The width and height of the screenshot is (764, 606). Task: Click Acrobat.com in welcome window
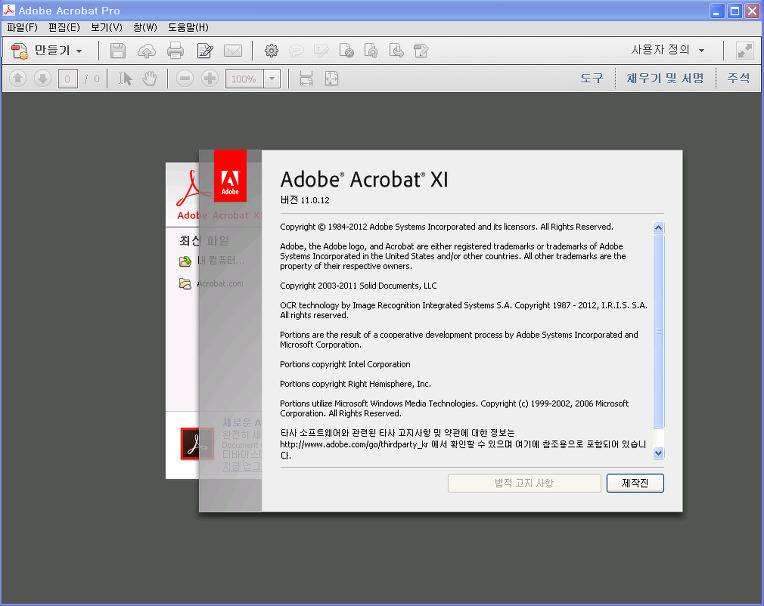(211, 284)
